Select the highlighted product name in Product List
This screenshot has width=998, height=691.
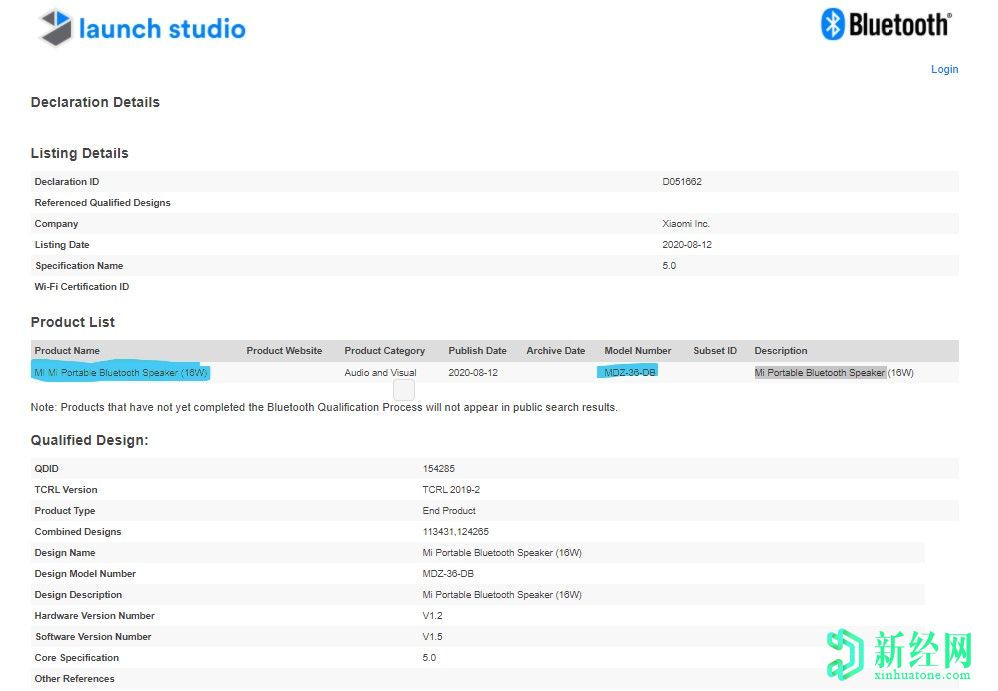coord(121,373)
